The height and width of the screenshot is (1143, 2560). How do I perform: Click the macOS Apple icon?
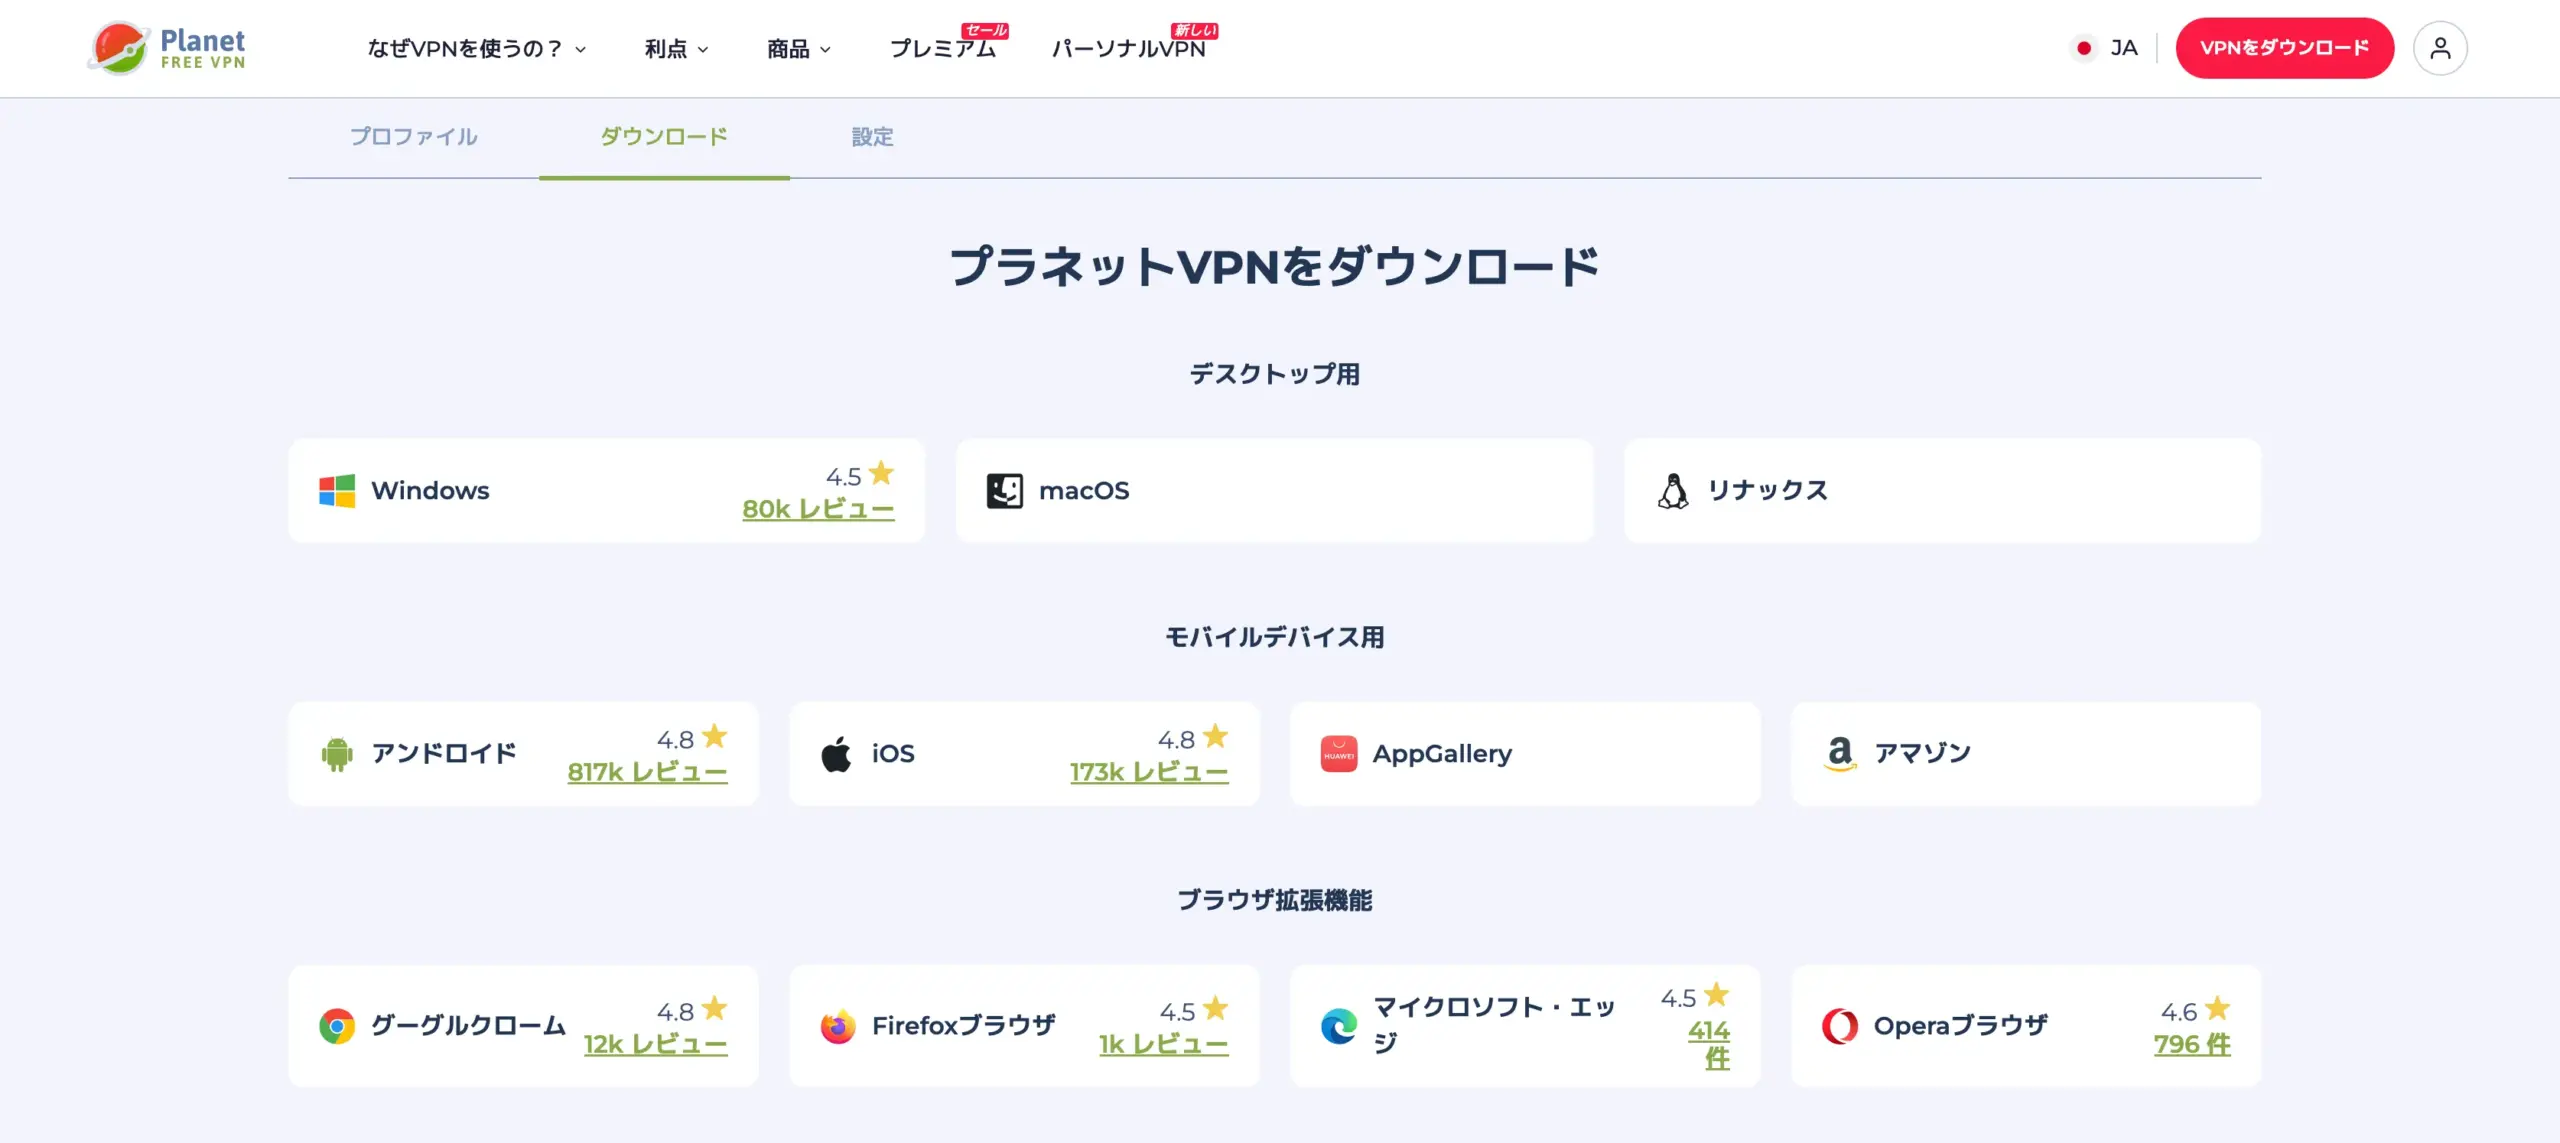tap(1006, 490)
